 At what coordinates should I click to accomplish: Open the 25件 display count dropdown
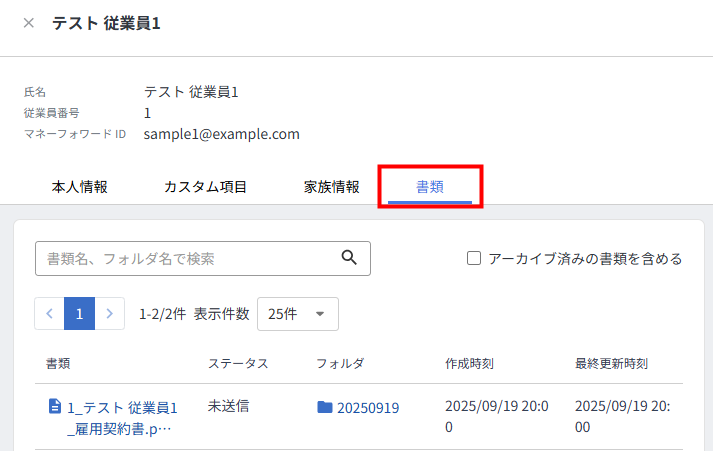[297, 313]
